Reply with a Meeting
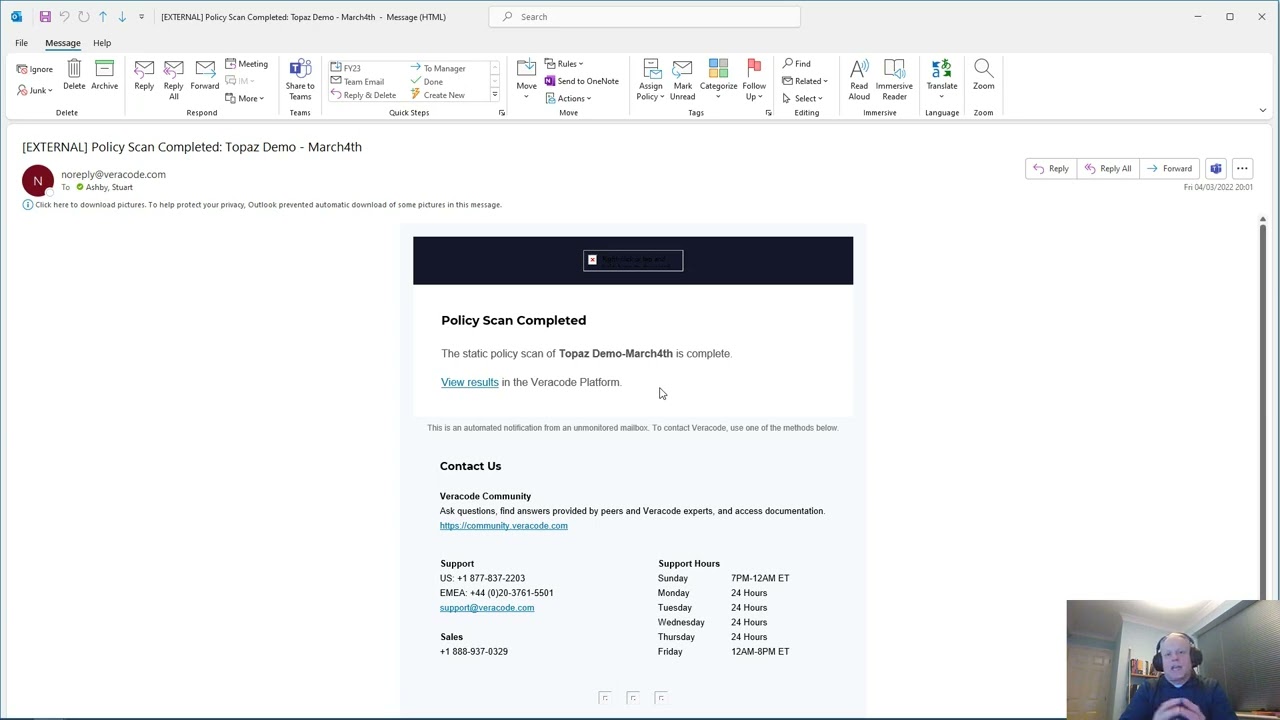Image resolution: width=1280 pixels, height=720 pixels. [x=246, y=64]
